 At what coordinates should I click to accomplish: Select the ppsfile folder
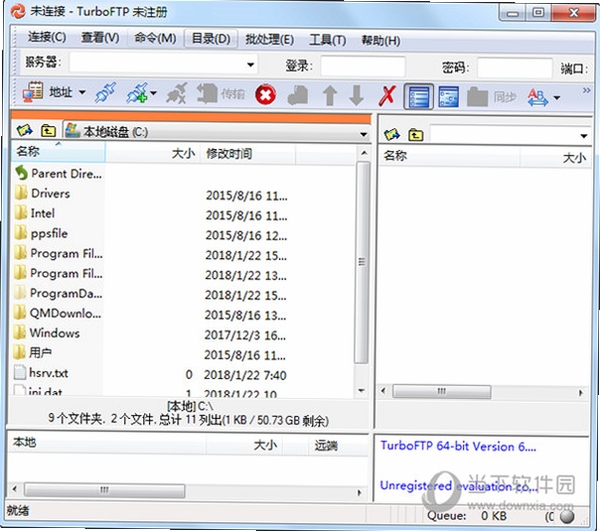click(x=41, y=233)
